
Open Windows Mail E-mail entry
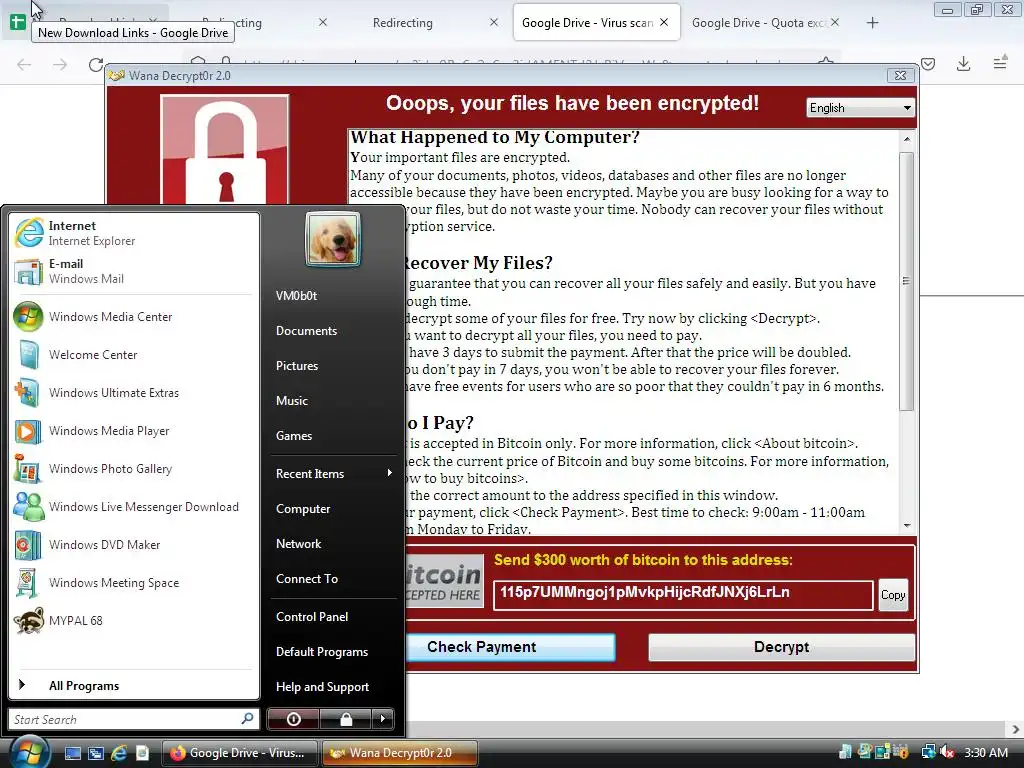tap(133, 271)
